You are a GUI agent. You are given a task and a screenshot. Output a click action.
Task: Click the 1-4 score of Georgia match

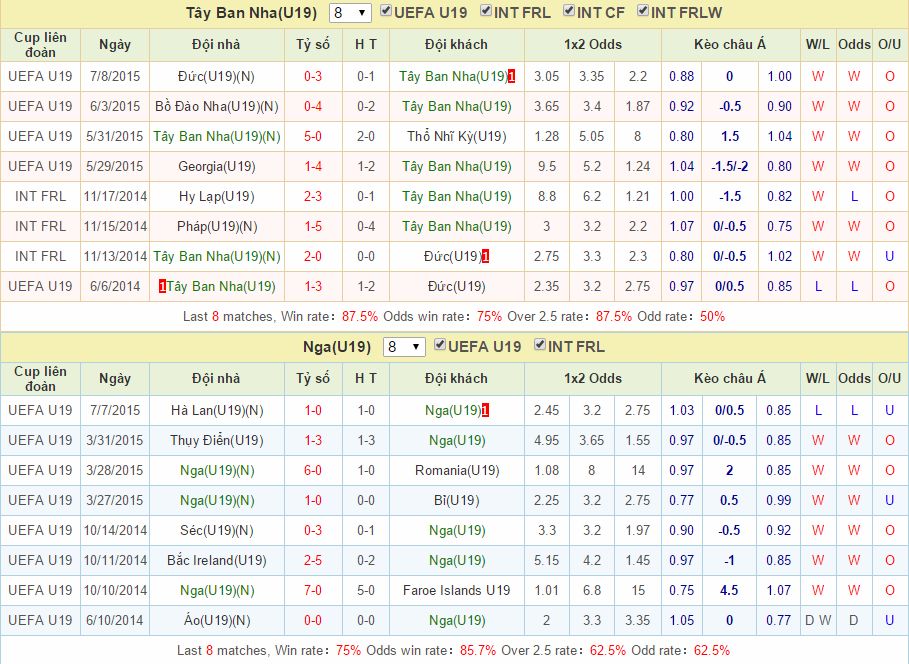tap(313, 167)
